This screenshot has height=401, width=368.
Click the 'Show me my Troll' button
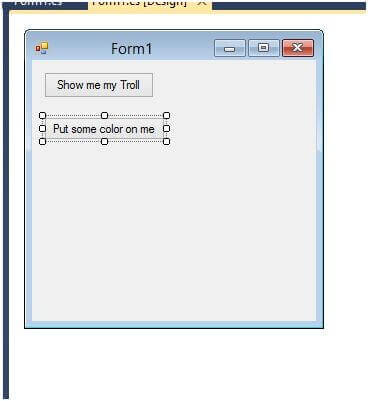[99, 85]
